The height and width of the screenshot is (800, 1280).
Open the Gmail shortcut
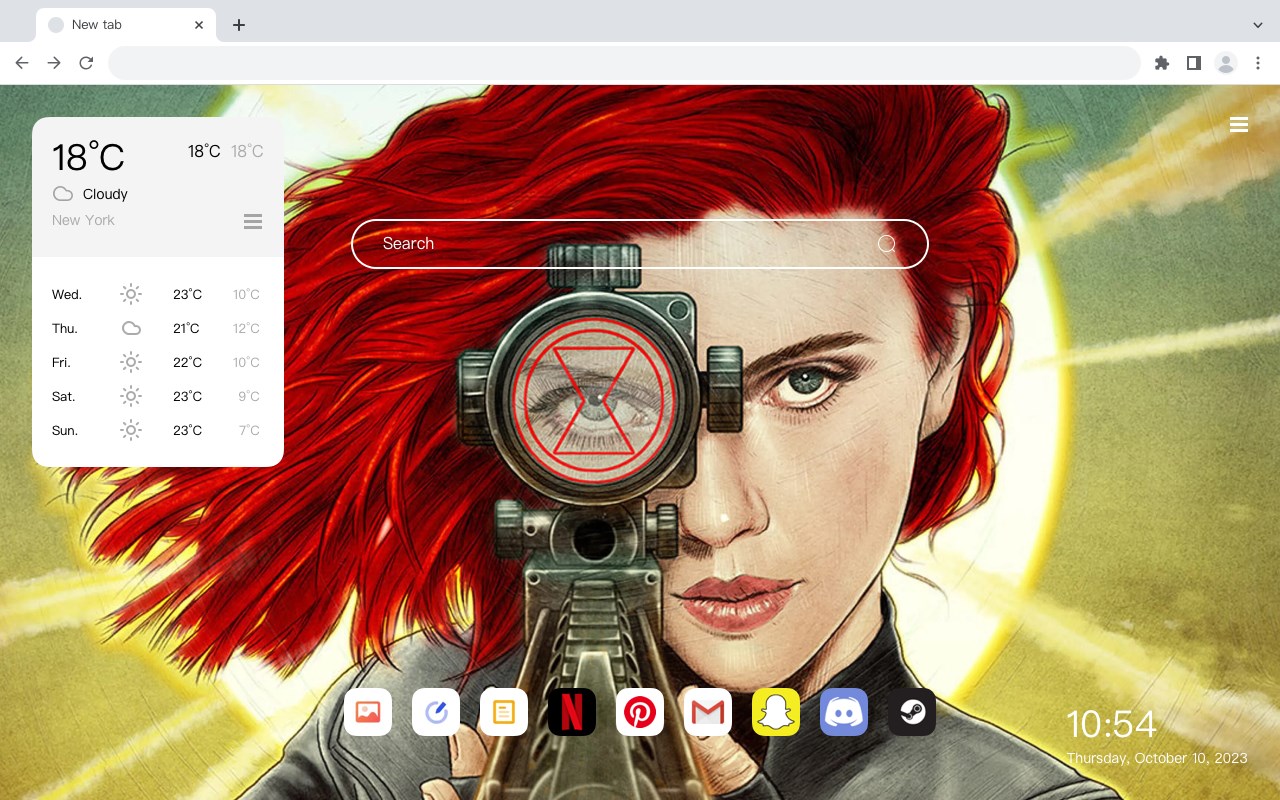[708, 712]
